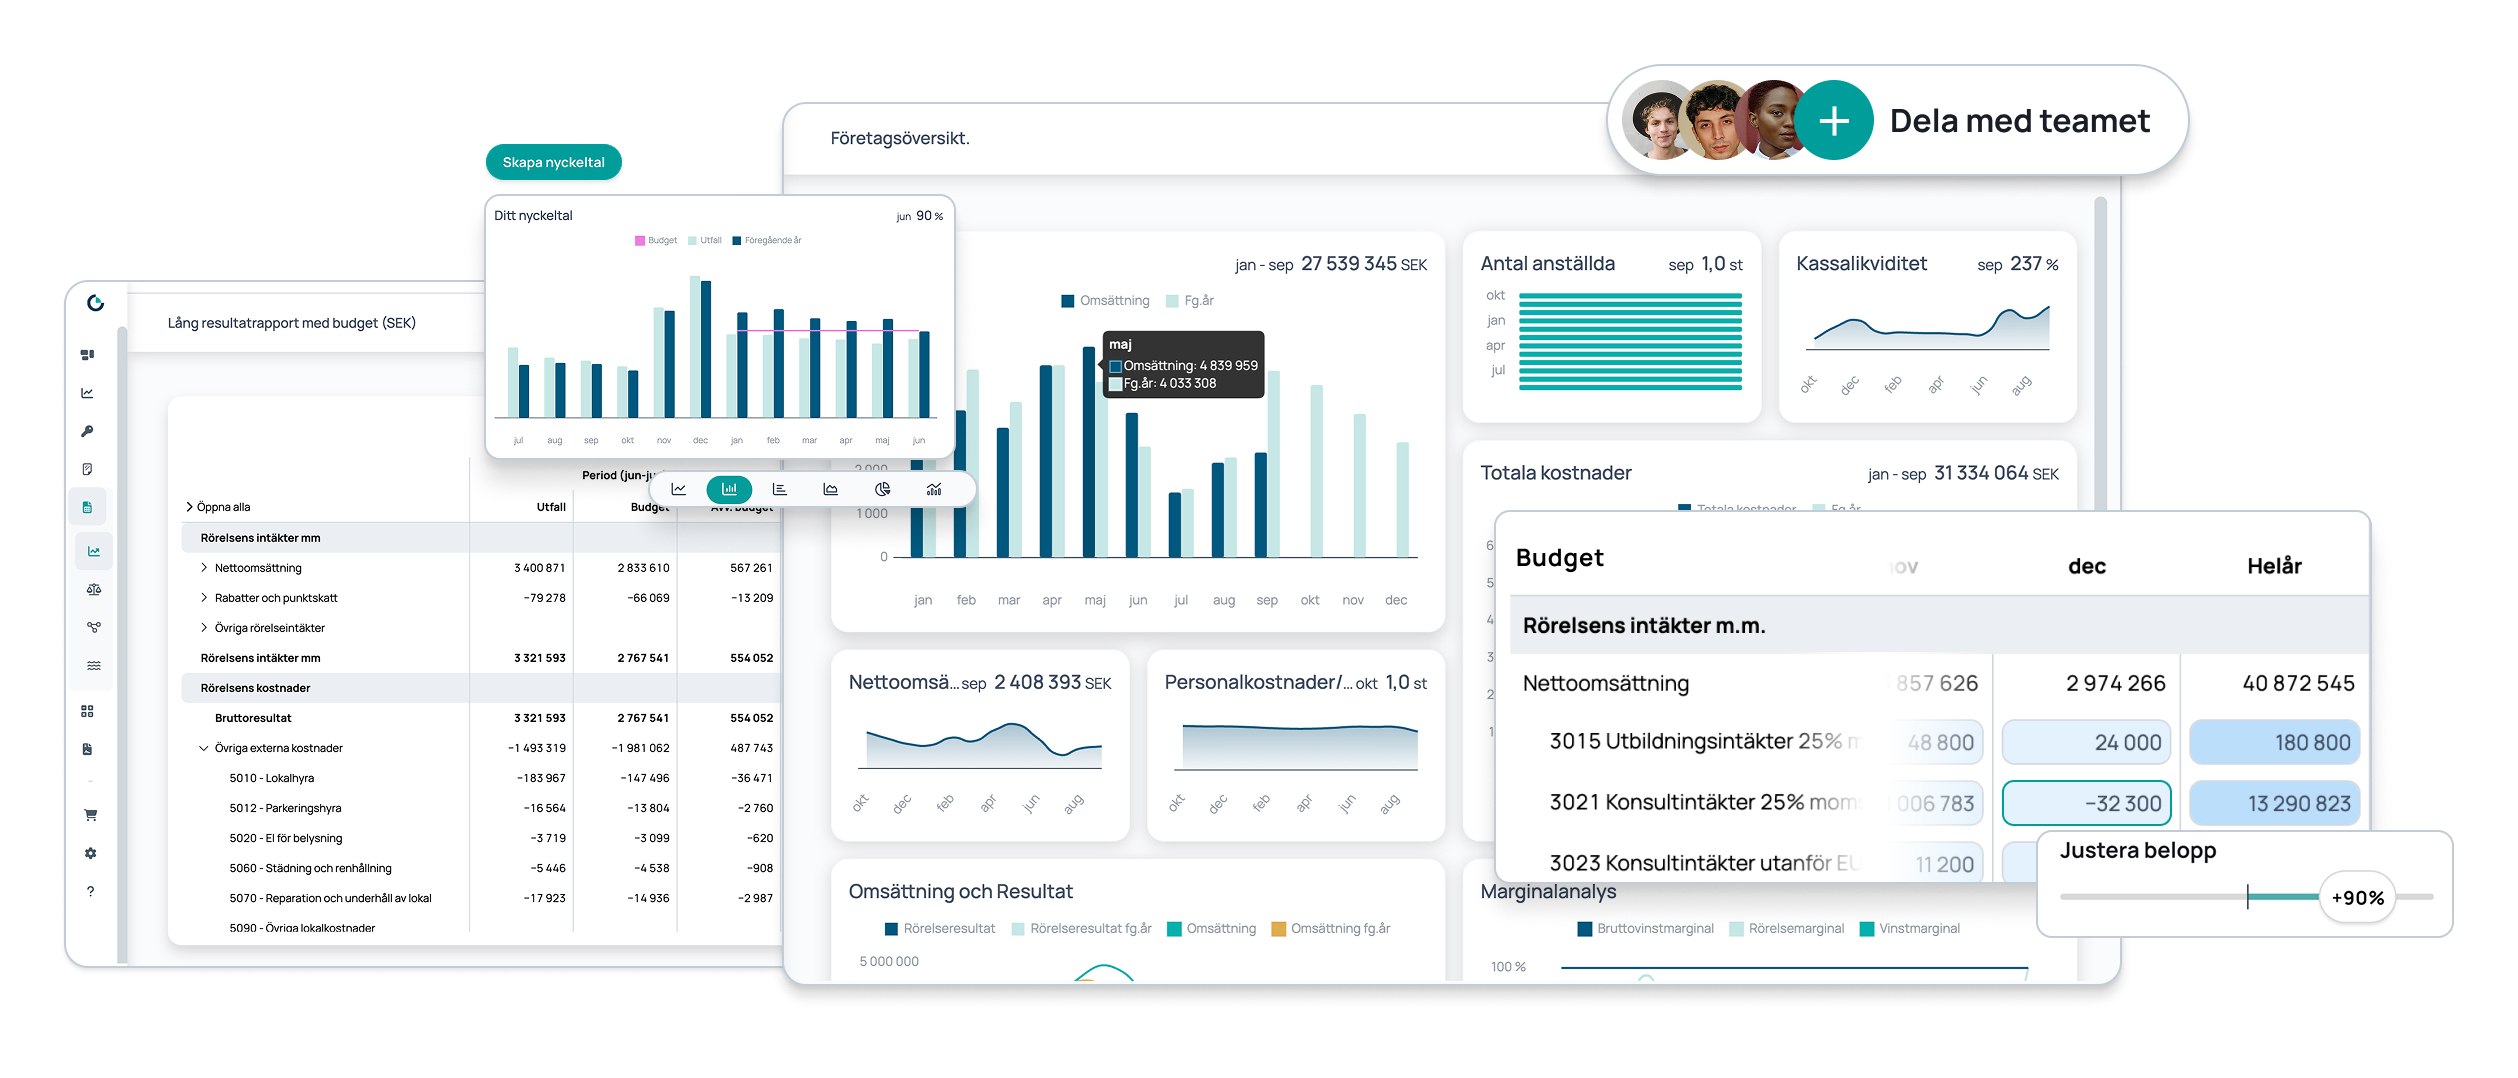Open the key icon in sidebar
This screenshot has width=2518, height=1078.
pos(88,431)
